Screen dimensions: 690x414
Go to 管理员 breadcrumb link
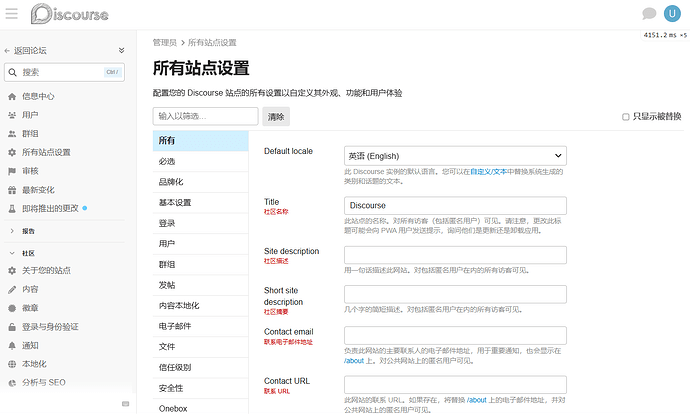[165, 43]
